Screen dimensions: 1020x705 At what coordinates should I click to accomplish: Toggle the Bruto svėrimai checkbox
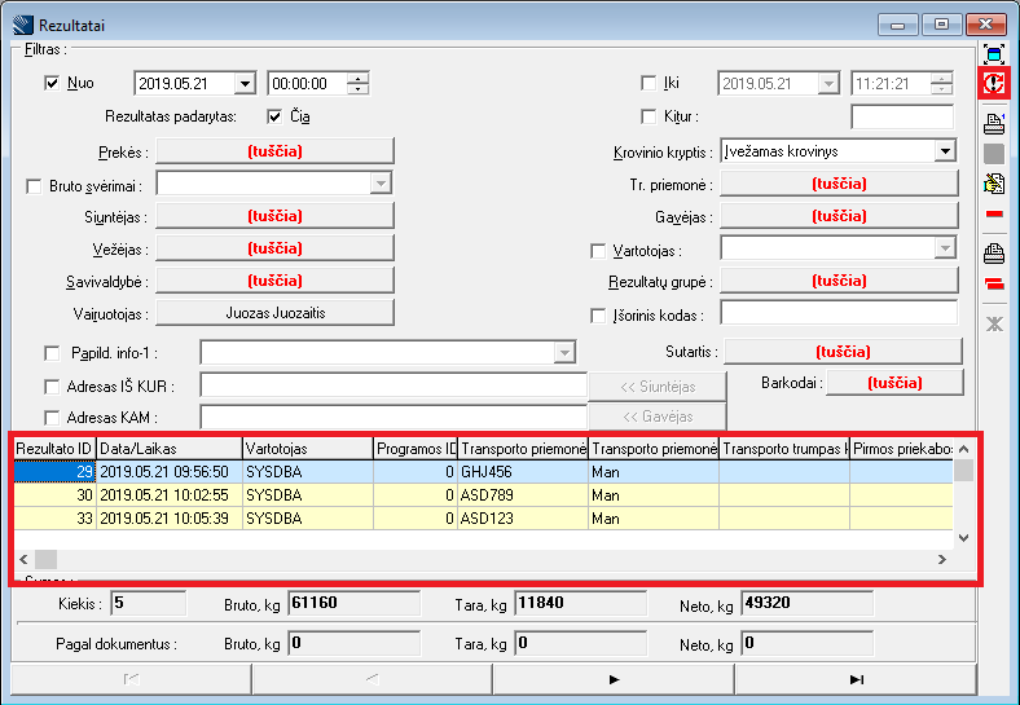point(34,185)
